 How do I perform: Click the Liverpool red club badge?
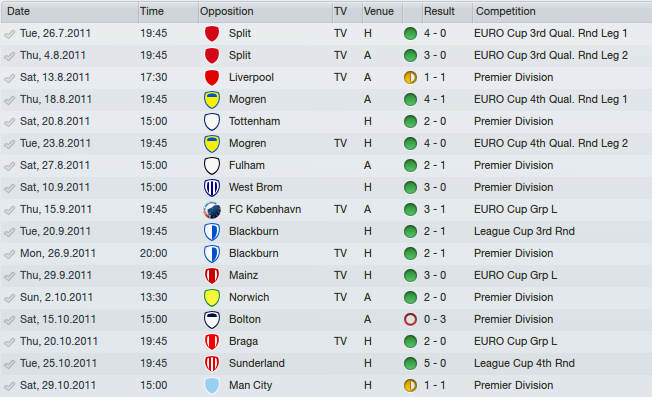[212, 77]
